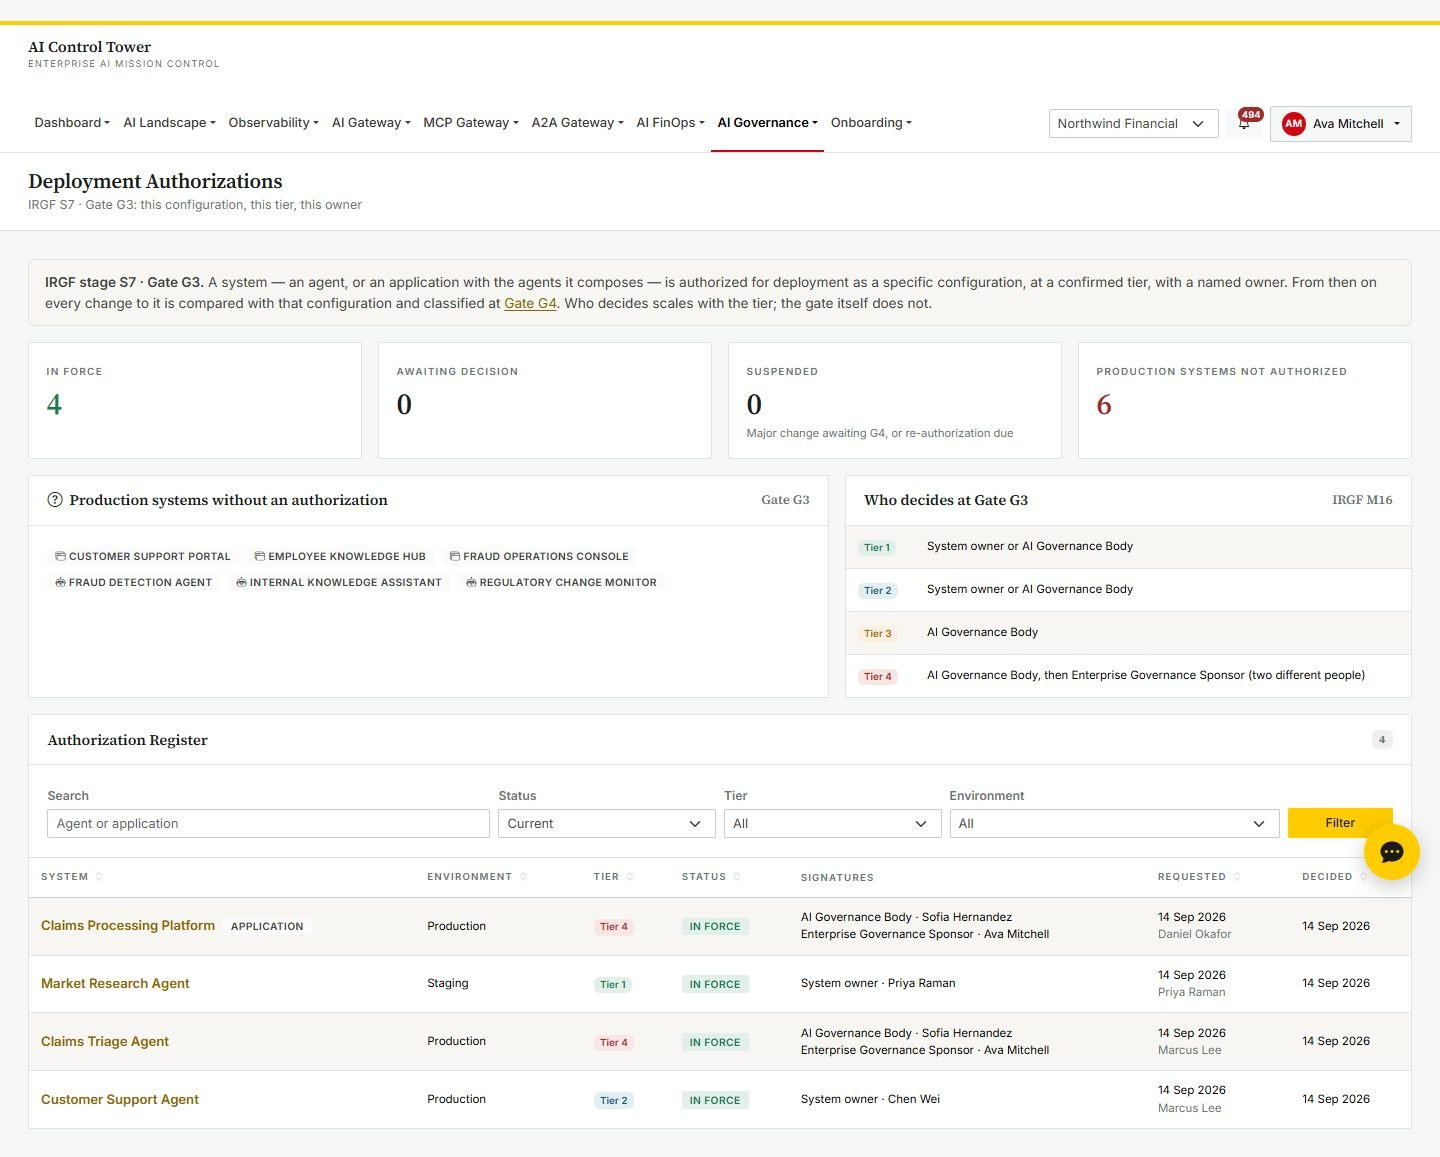The width and height of the screenshot is (1440, 1157).
Task: Open the Claims Processing Platform link
Action: point(128,926)
